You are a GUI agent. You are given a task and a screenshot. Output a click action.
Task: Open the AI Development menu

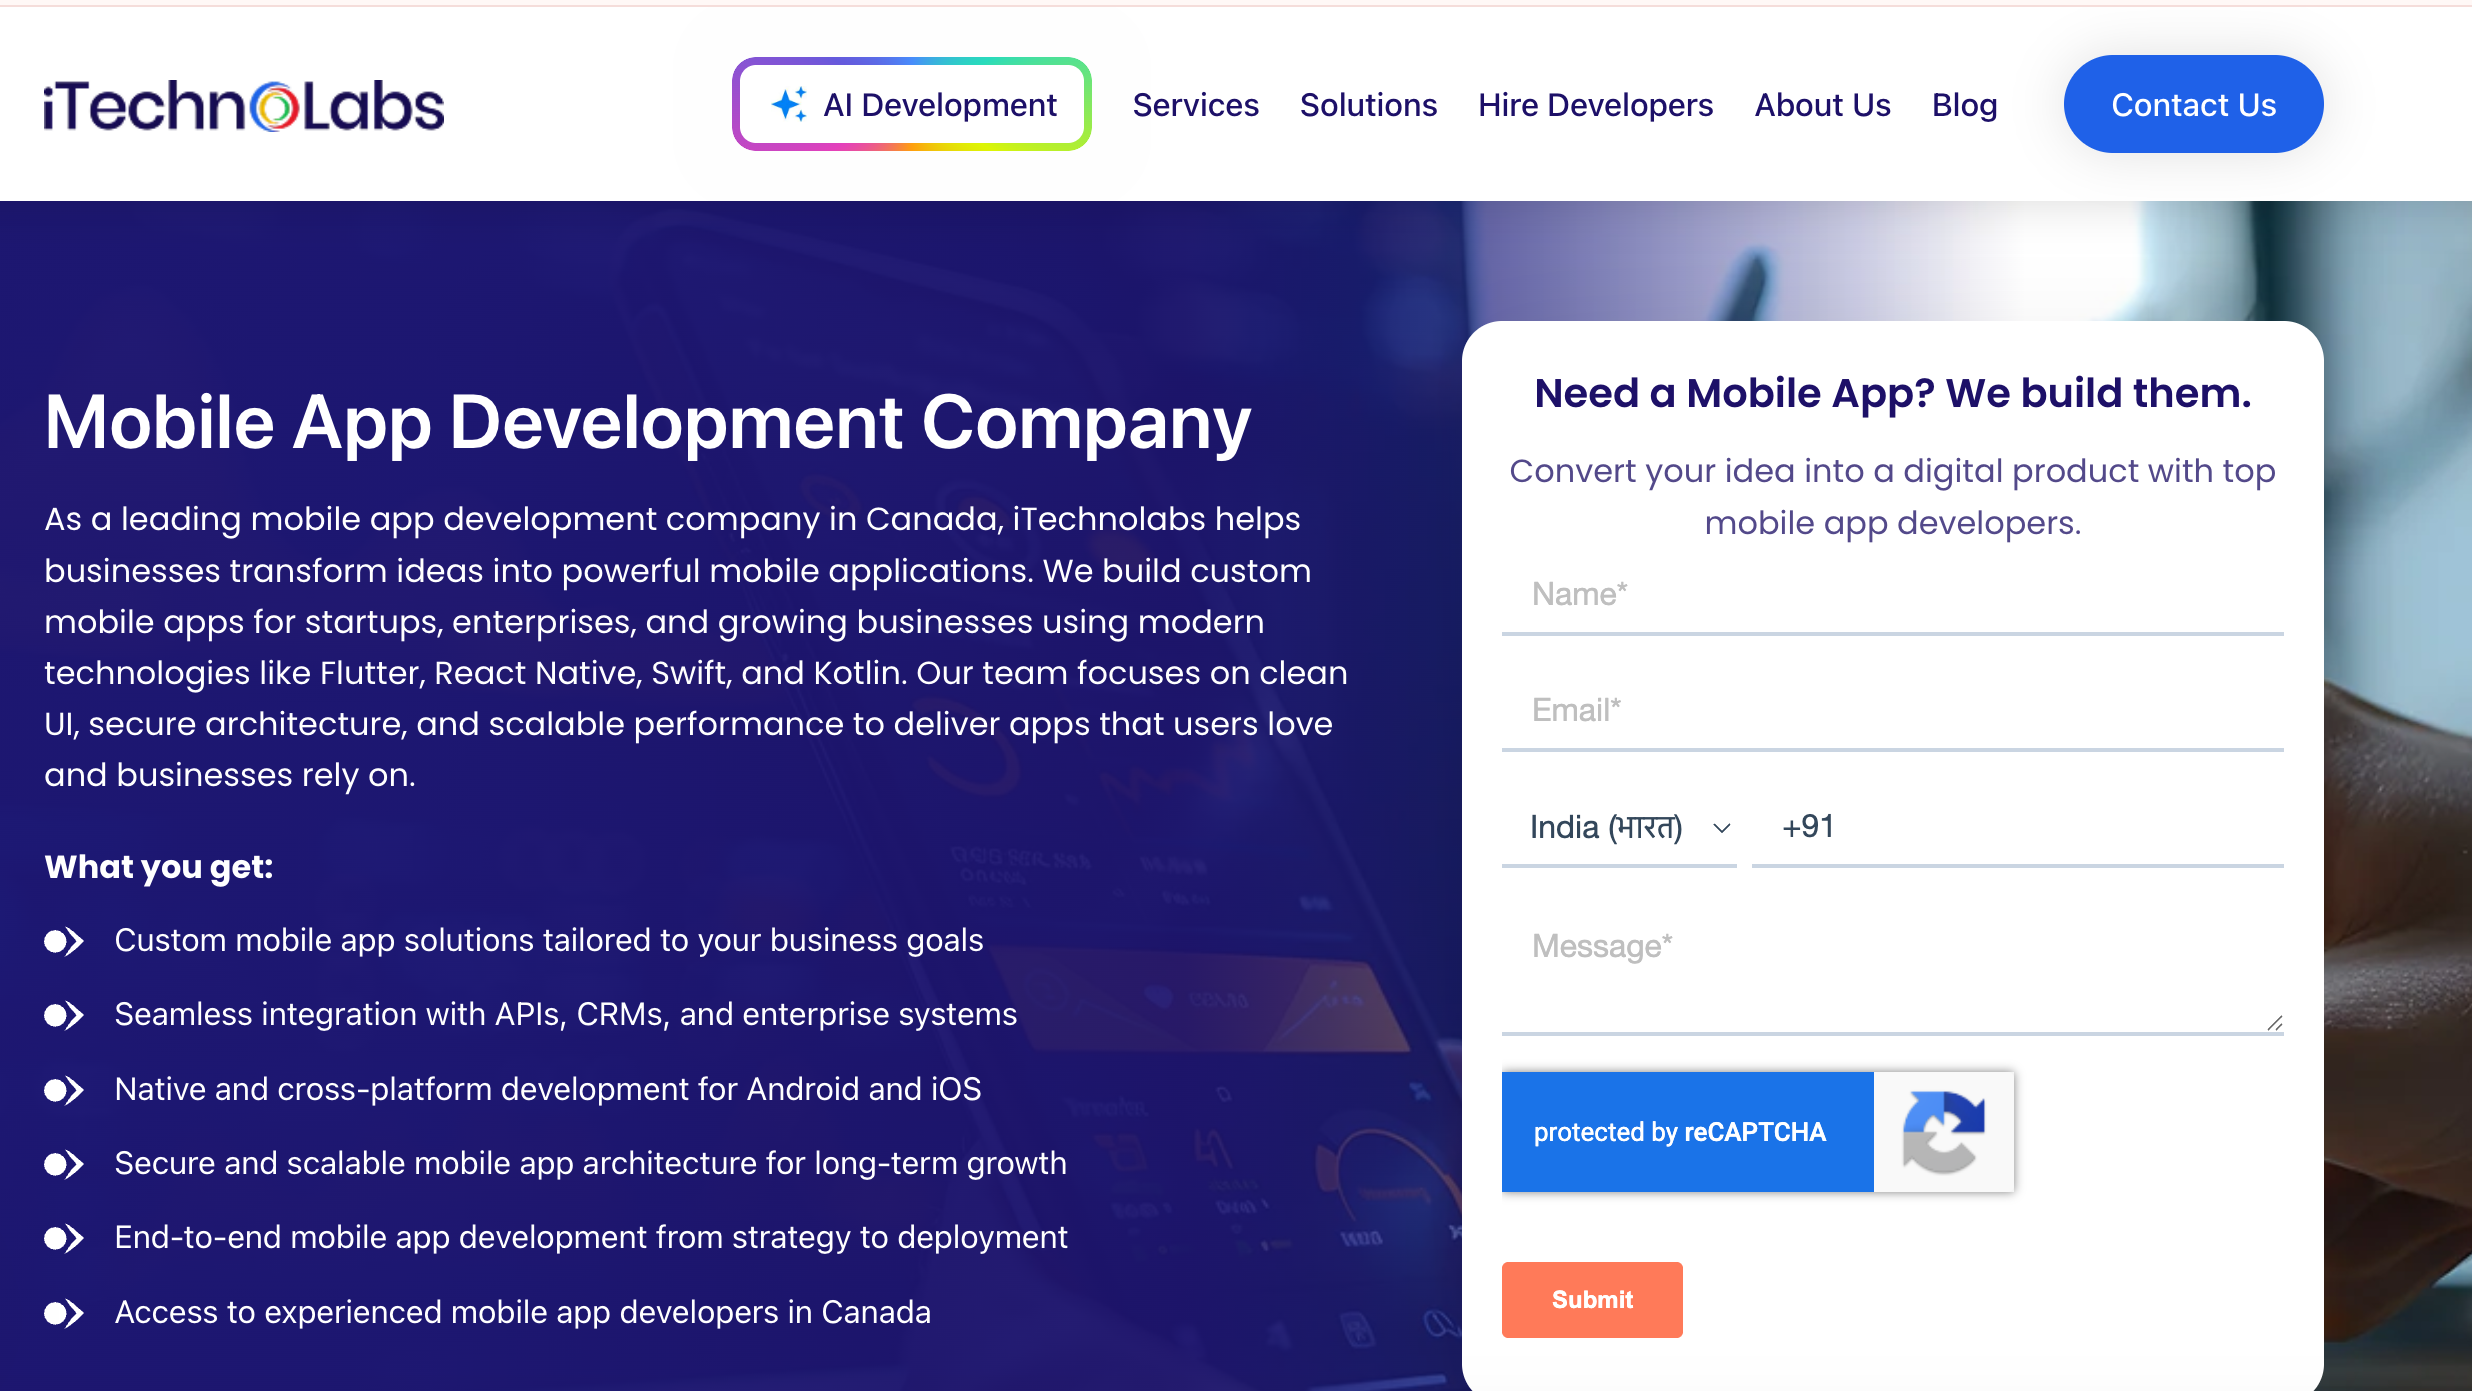(912, 104)
